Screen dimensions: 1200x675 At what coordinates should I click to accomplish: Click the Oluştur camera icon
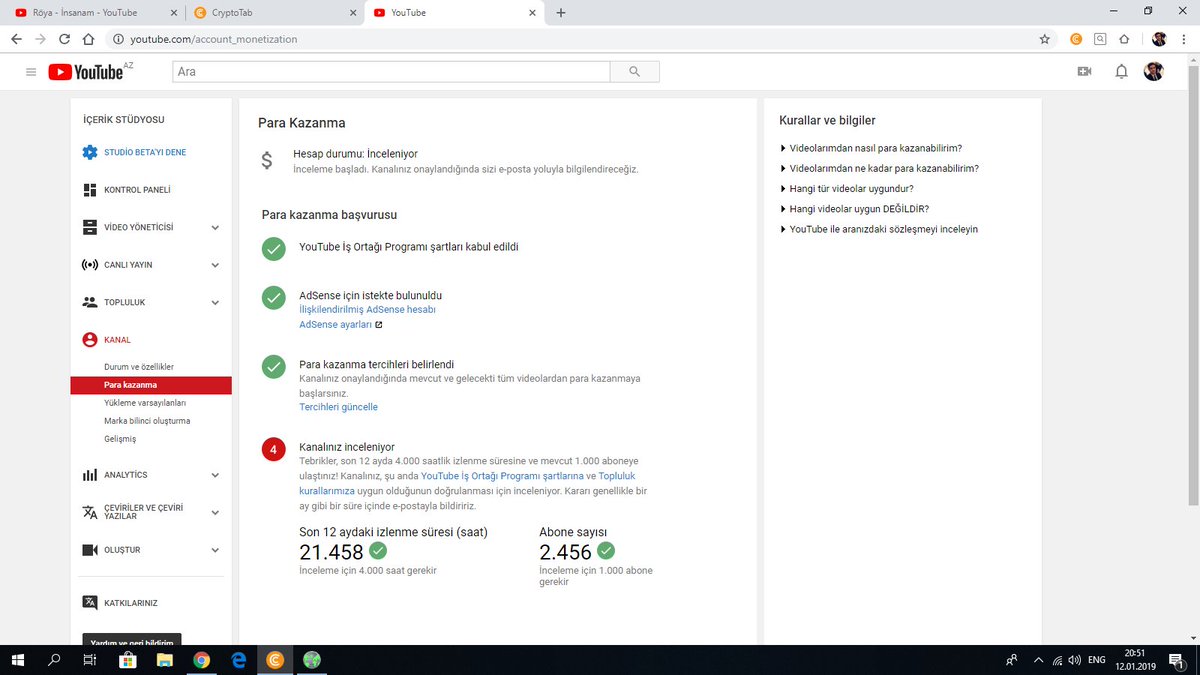pos(90,550)
